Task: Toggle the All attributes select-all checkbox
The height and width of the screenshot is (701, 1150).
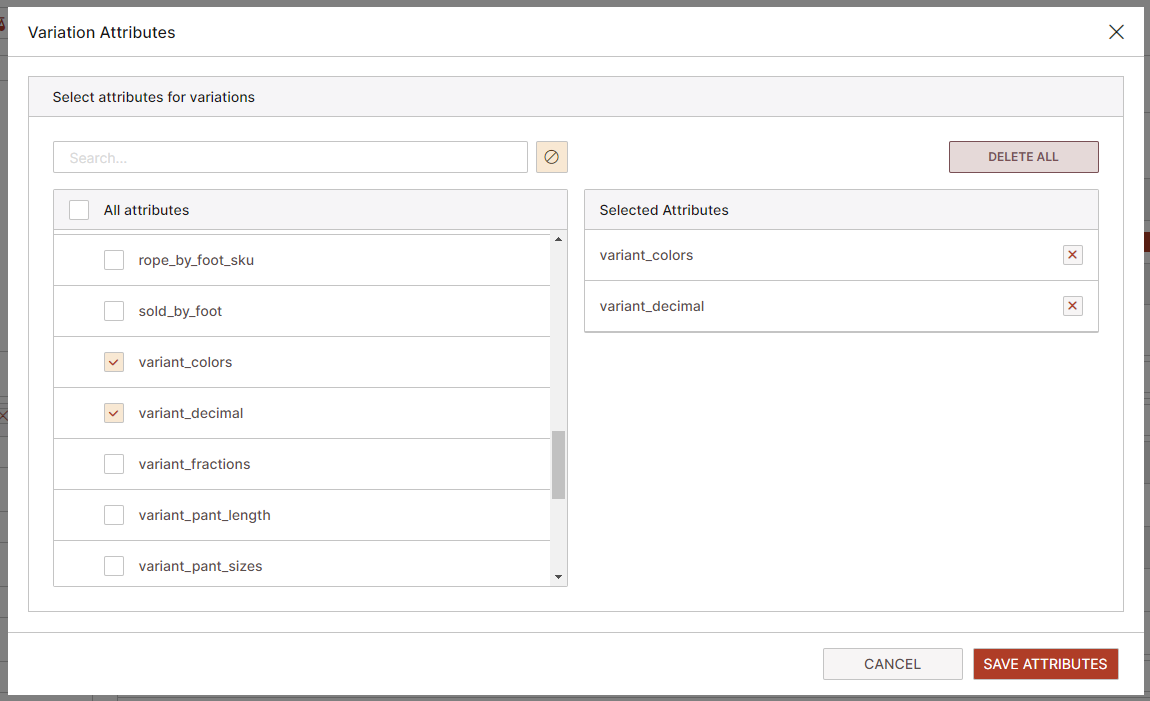Action: point(79,209)
